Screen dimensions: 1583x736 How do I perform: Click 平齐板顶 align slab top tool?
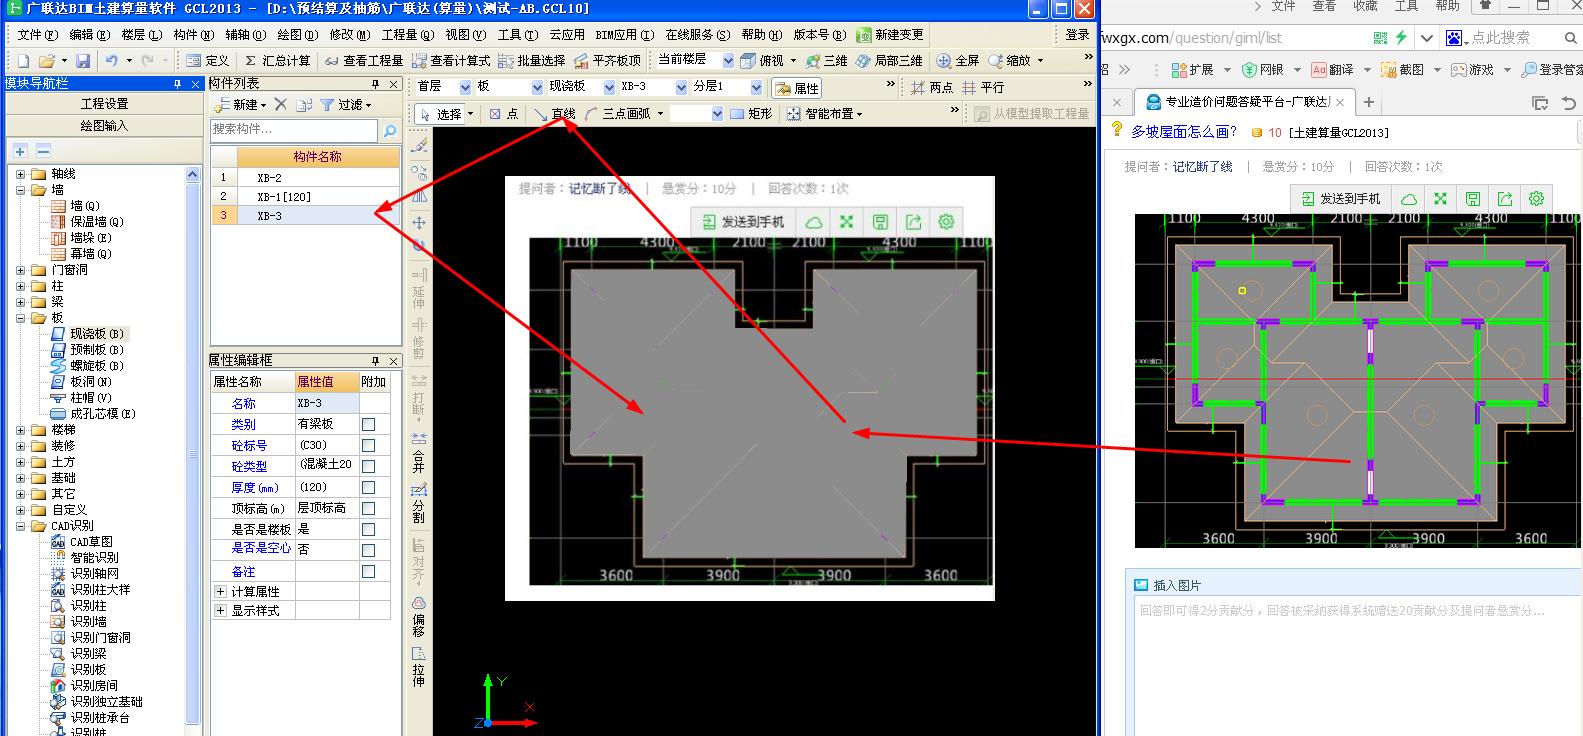[x=607, y=61]
